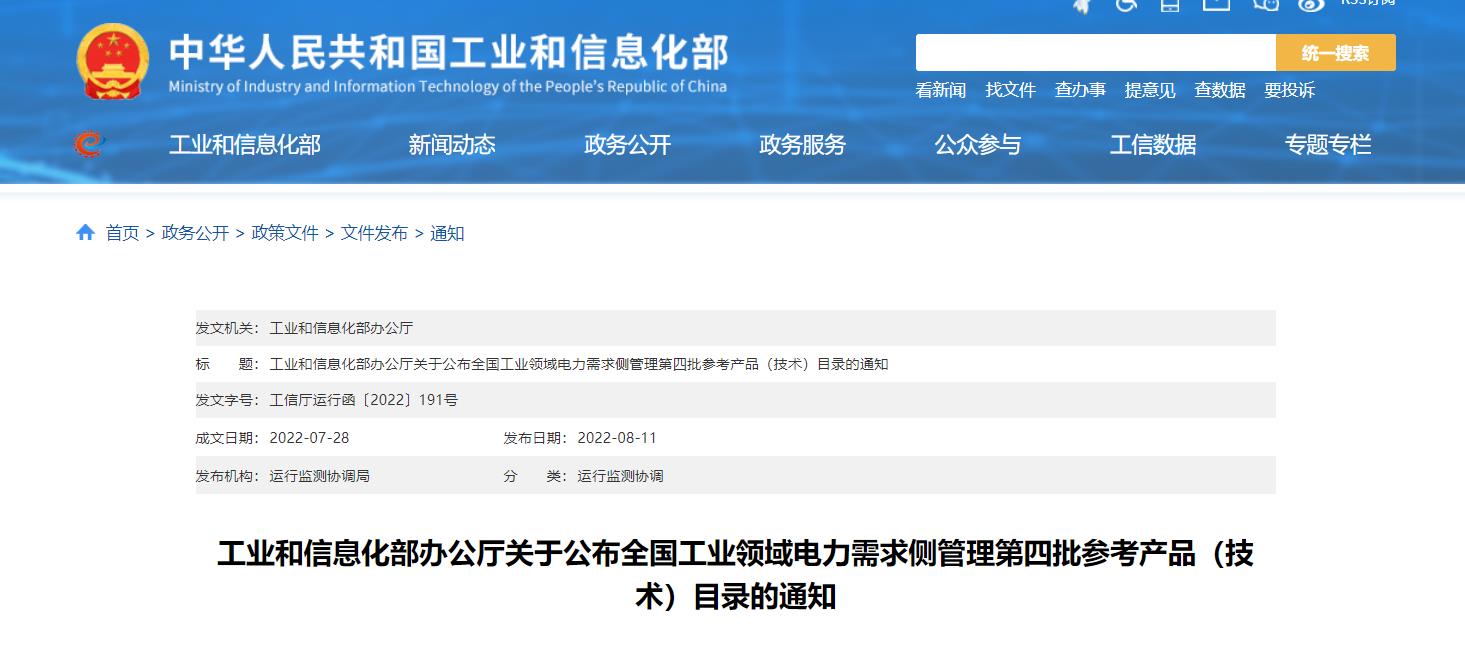Click the home icon in the breadcrumb
The image size is (1465, 652).
pos(84,233)
